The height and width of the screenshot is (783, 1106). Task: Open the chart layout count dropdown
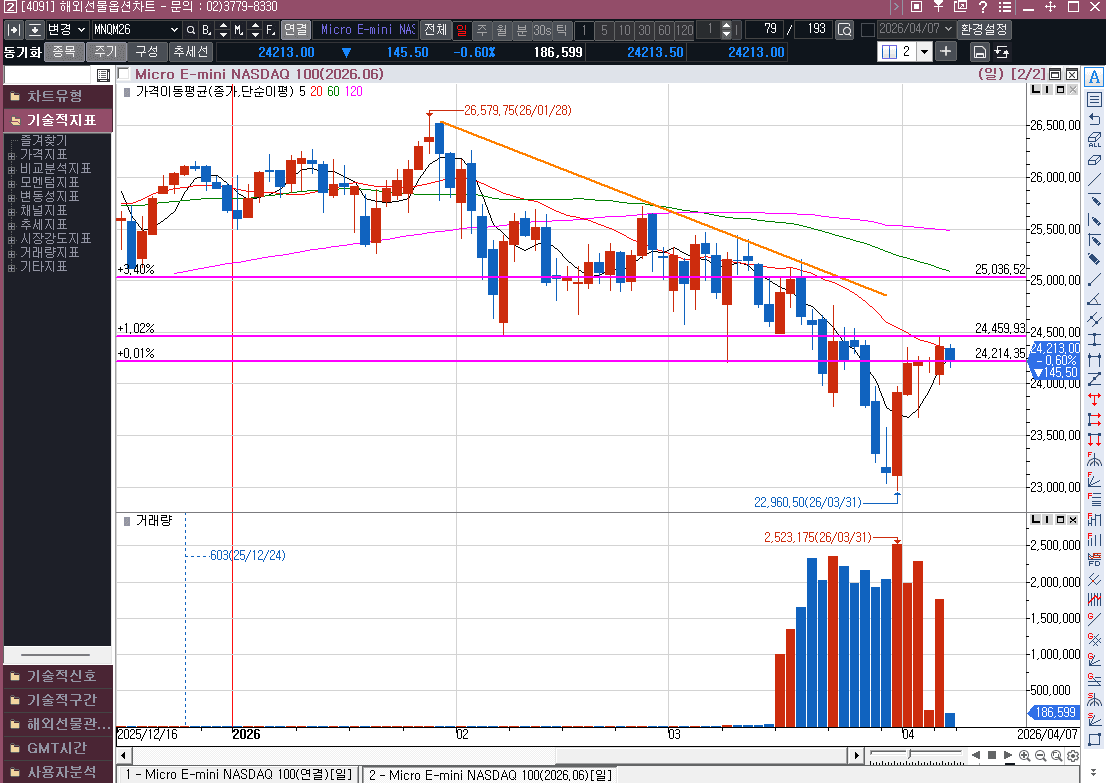pyautogui.click(x=924, y=51)
